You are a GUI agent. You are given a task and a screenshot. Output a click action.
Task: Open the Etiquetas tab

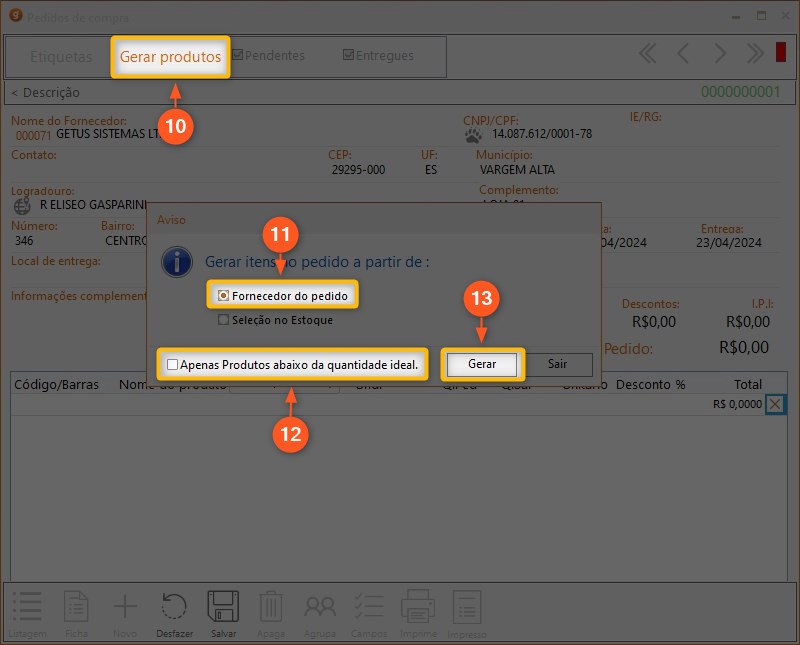61,57
